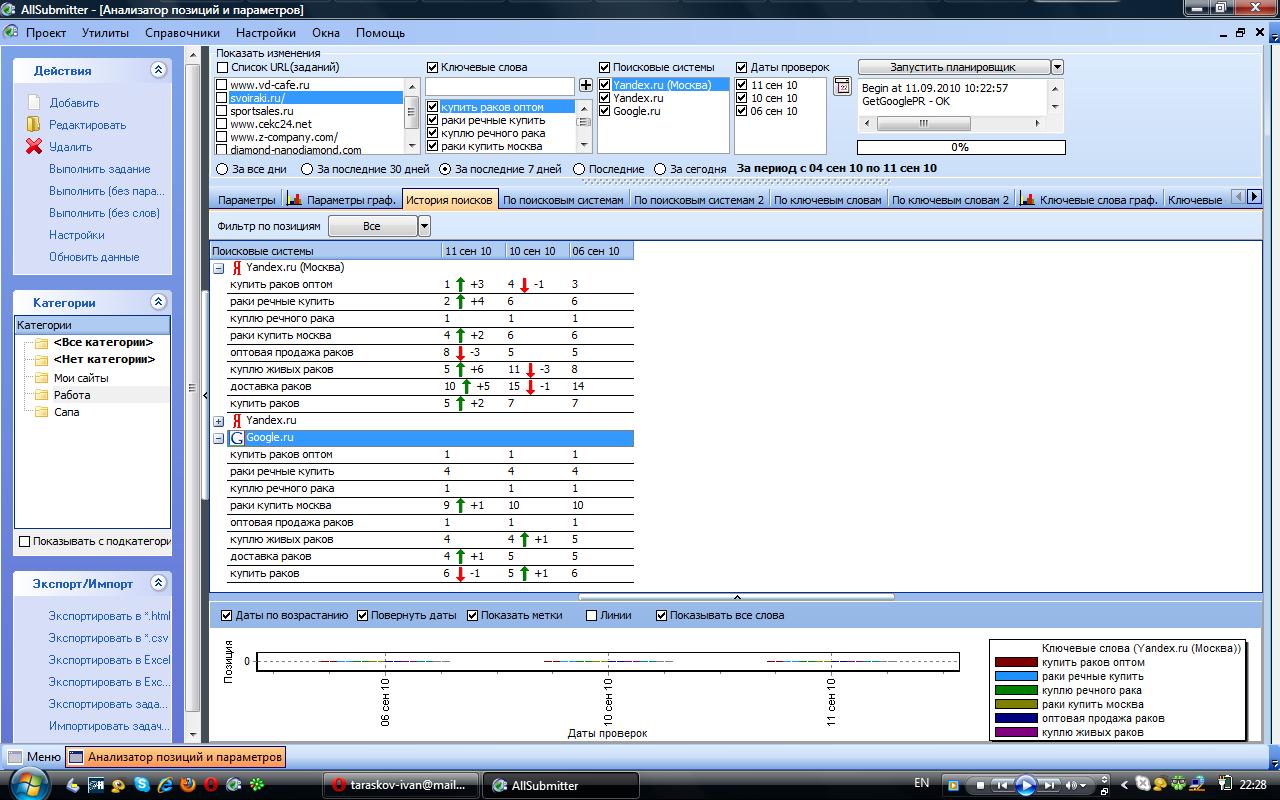Toggle Показывать с подкатегориями checkbox

point(25,541)
